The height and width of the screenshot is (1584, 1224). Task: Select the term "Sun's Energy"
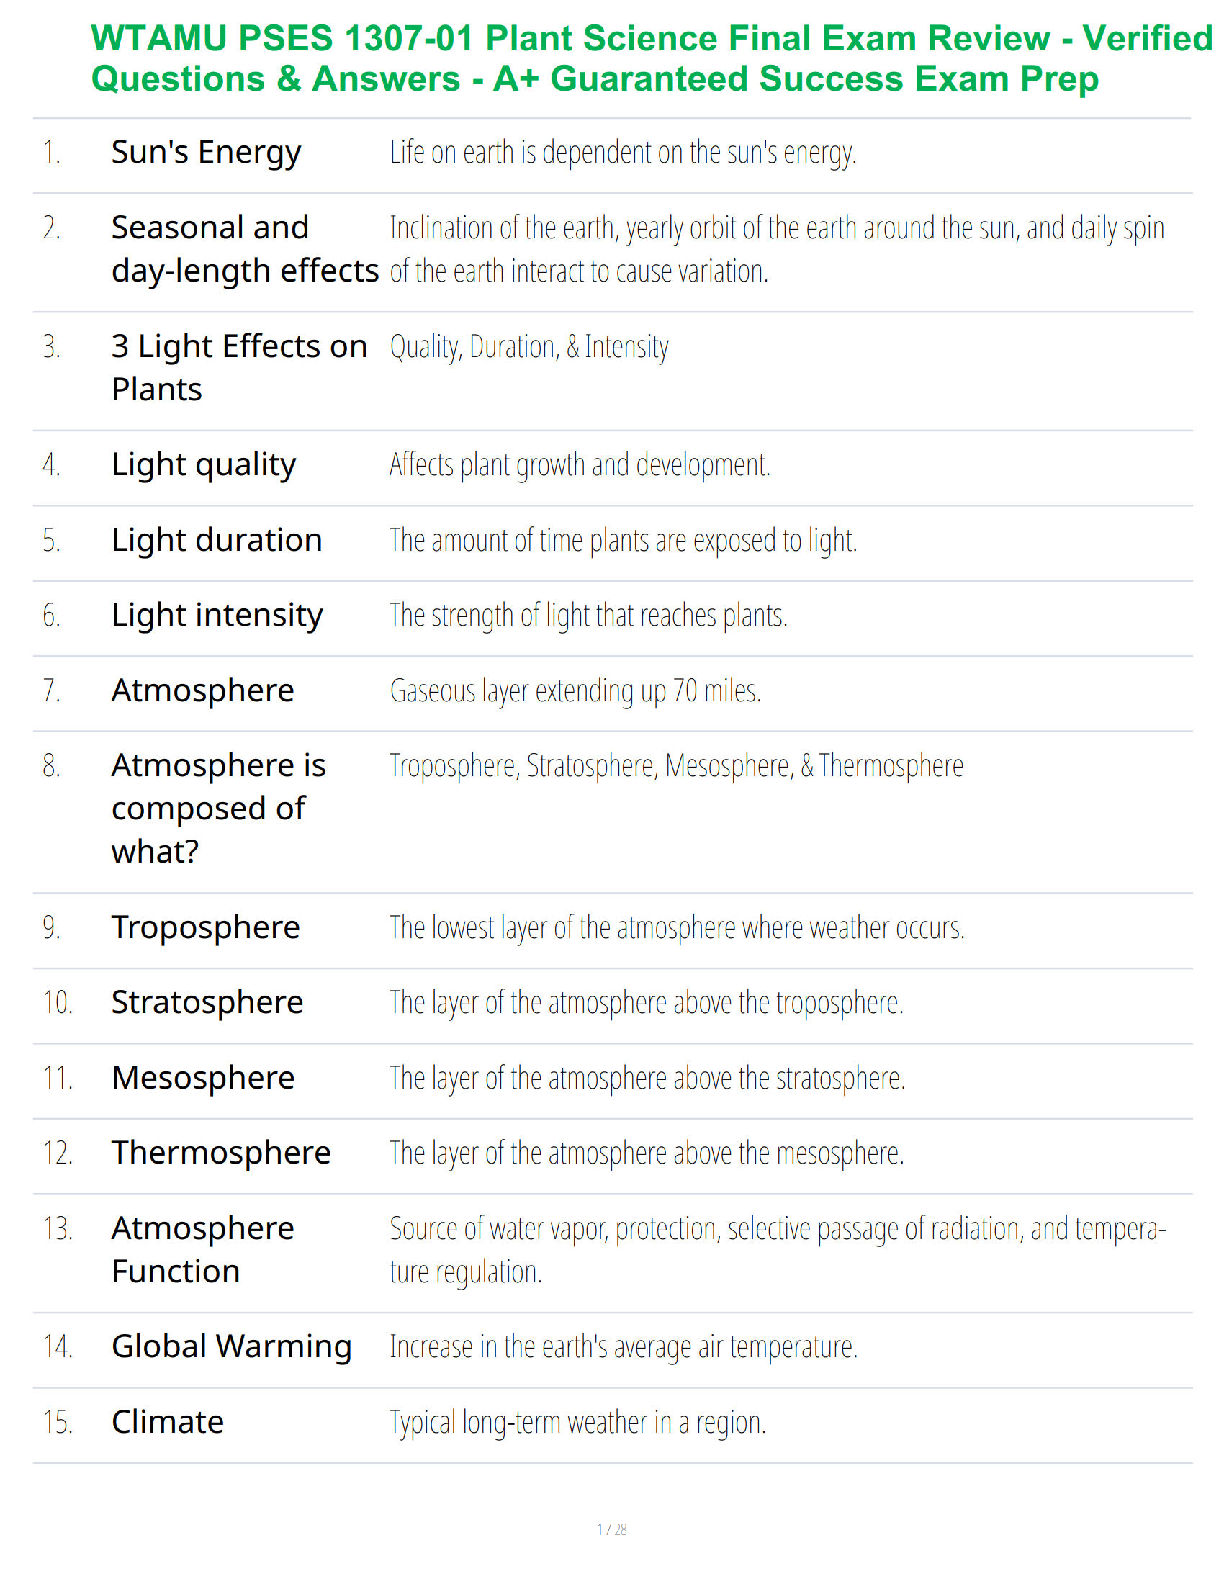206,153
